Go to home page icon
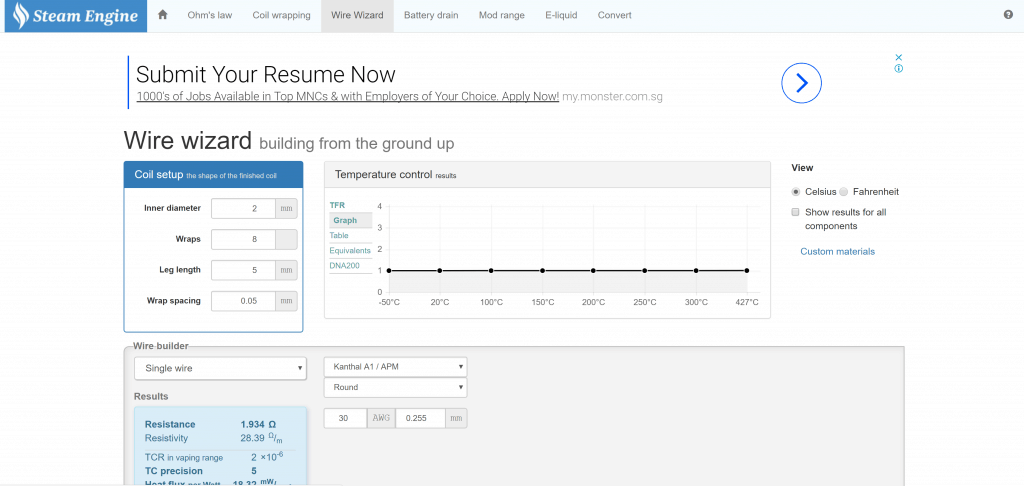The height and width of the screenshot is (486, 1024). pos(163,16)
